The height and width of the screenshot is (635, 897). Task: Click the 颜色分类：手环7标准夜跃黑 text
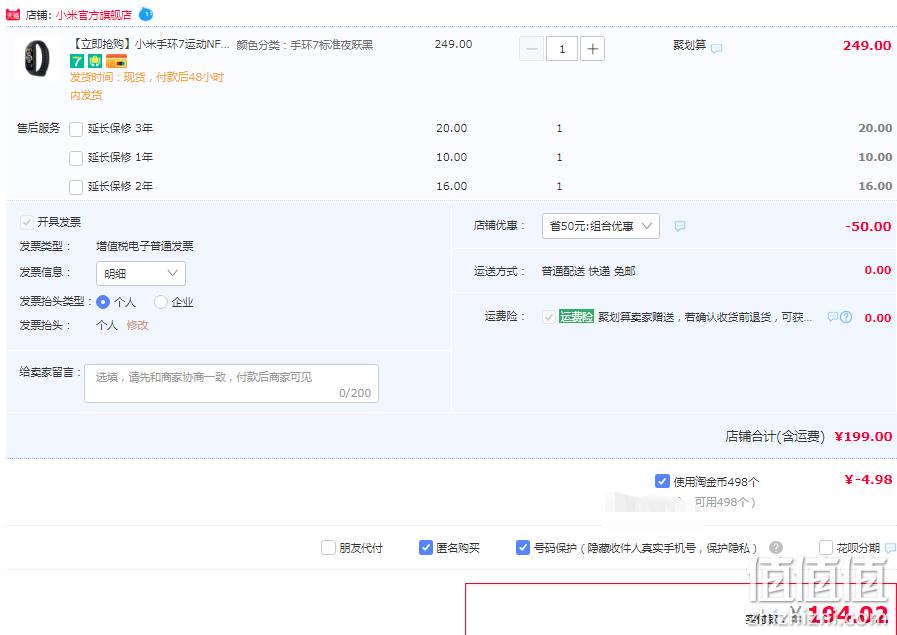tap(305, 45)
